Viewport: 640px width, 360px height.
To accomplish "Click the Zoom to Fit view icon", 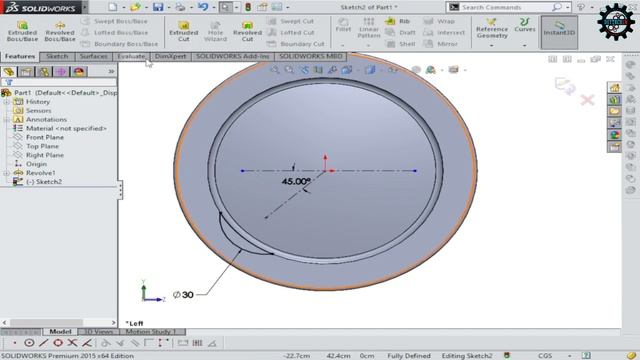I will pos(275,70).
